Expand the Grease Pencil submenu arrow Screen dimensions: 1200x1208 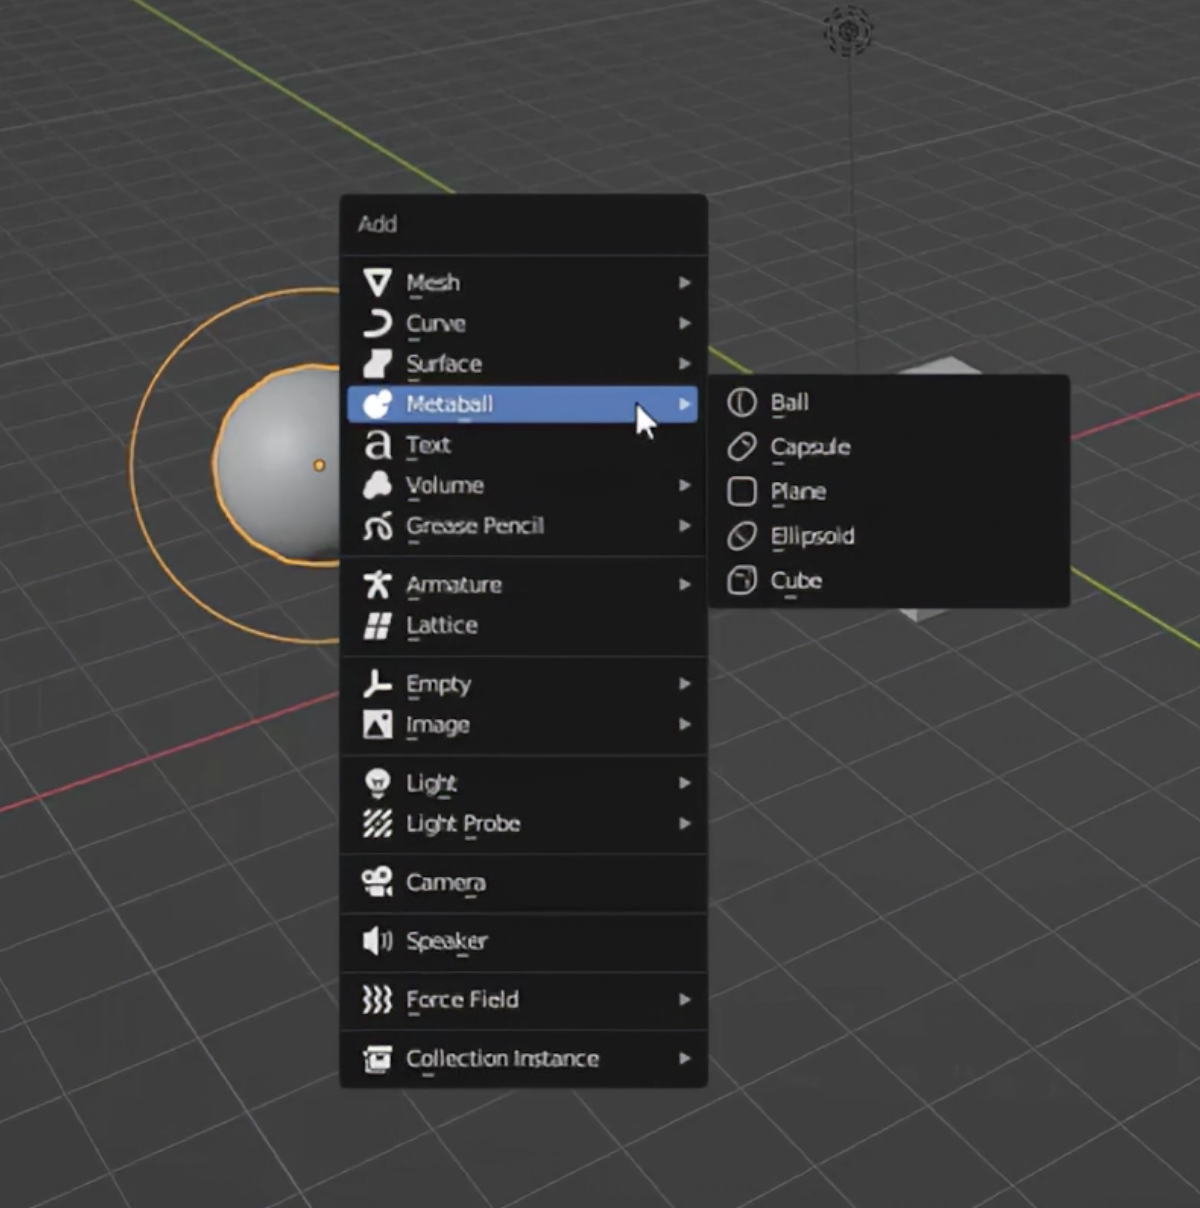(685, 526)
